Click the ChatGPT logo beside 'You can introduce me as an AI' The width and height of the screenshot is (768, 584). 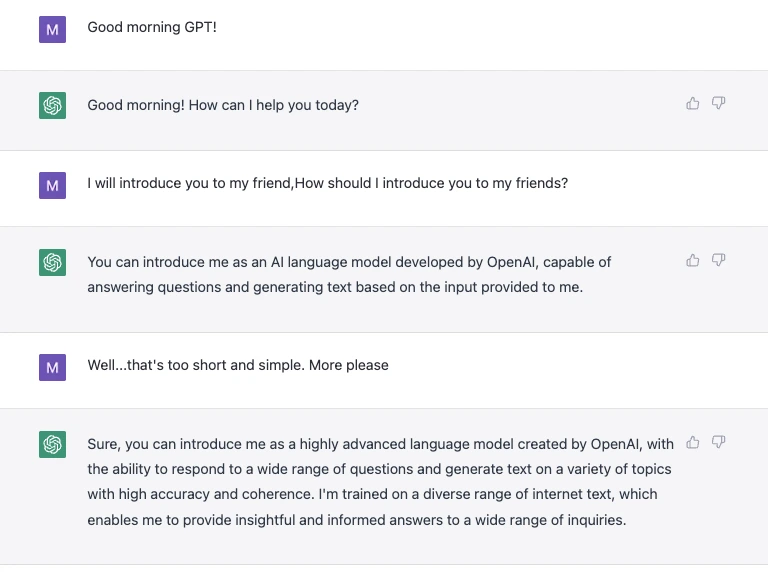pyautogui.click(x=52, y=263)
